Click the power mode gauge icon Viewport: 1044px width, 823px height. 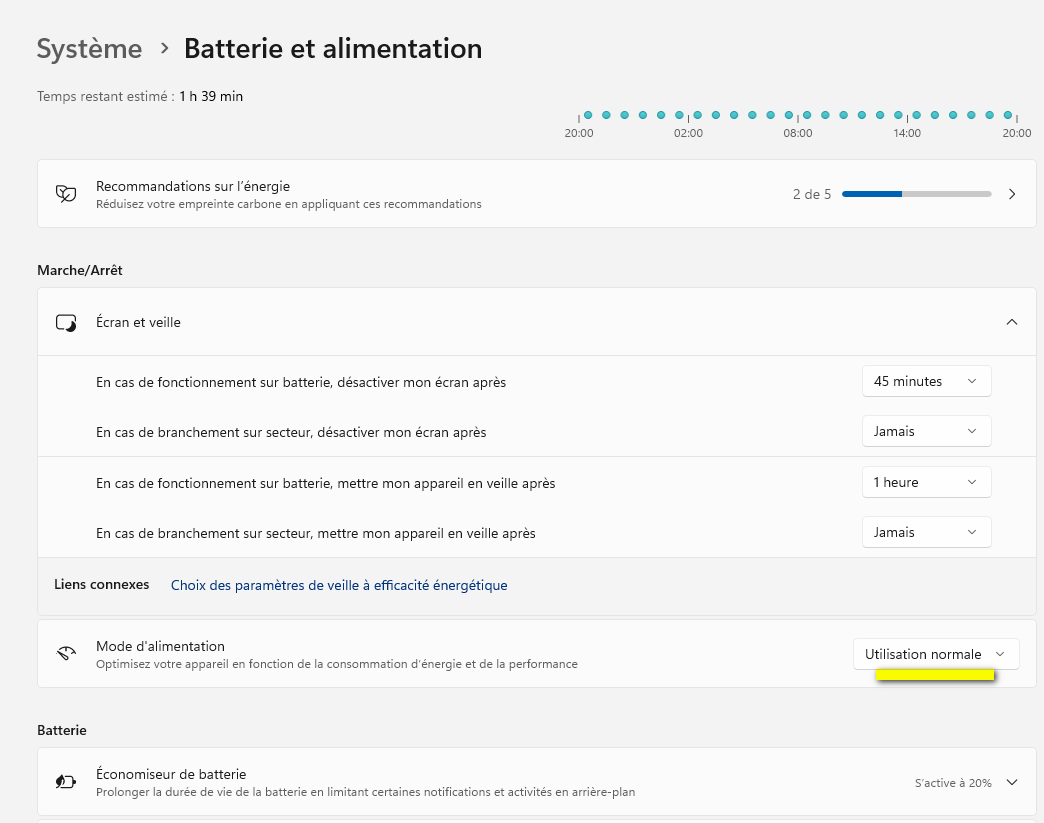[x=66, y=654]
